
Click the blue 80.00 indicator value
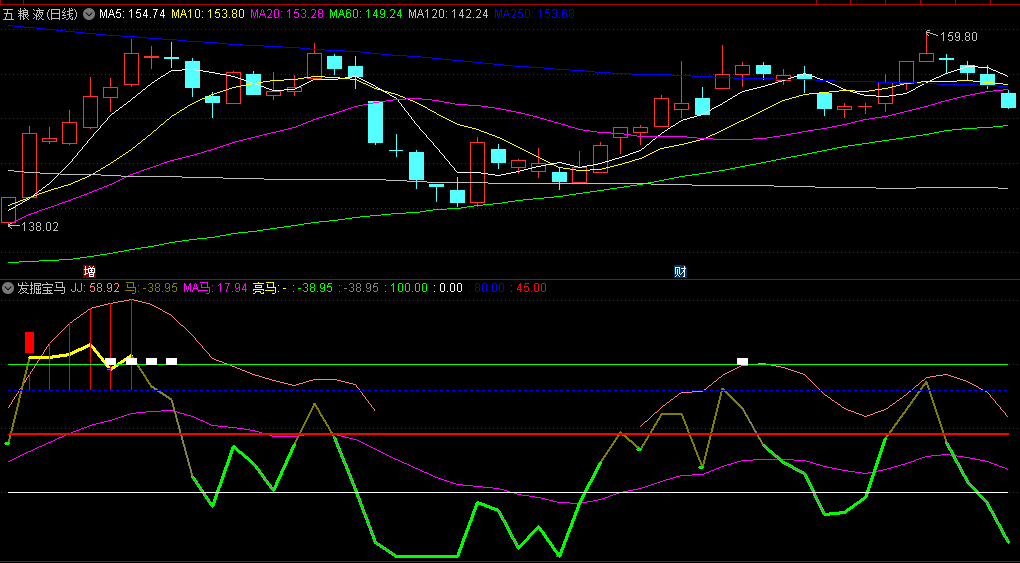pyautogui.click(x=487, y=288)
